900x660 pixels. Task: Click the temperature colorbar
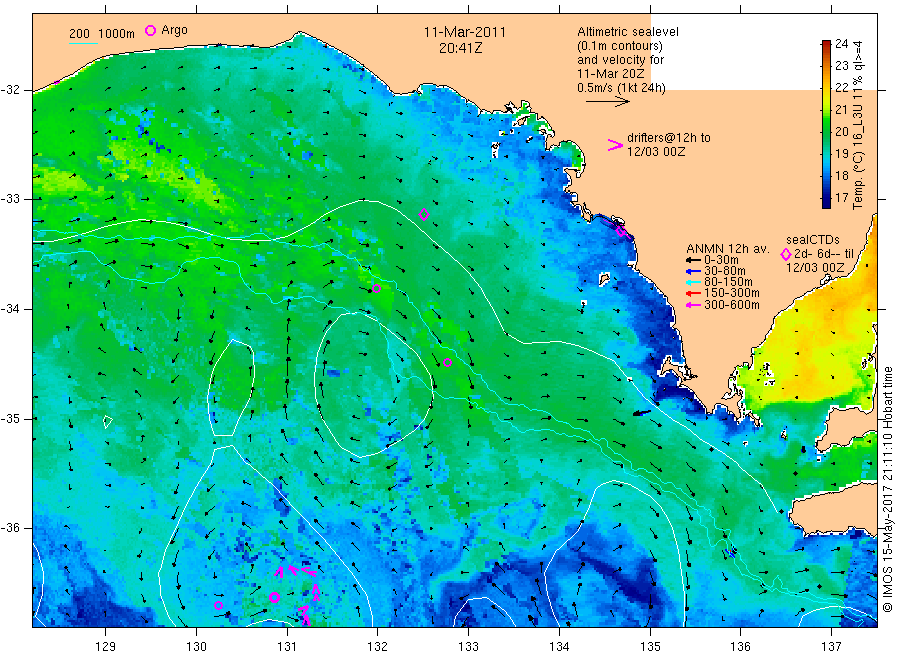point(827,124)
